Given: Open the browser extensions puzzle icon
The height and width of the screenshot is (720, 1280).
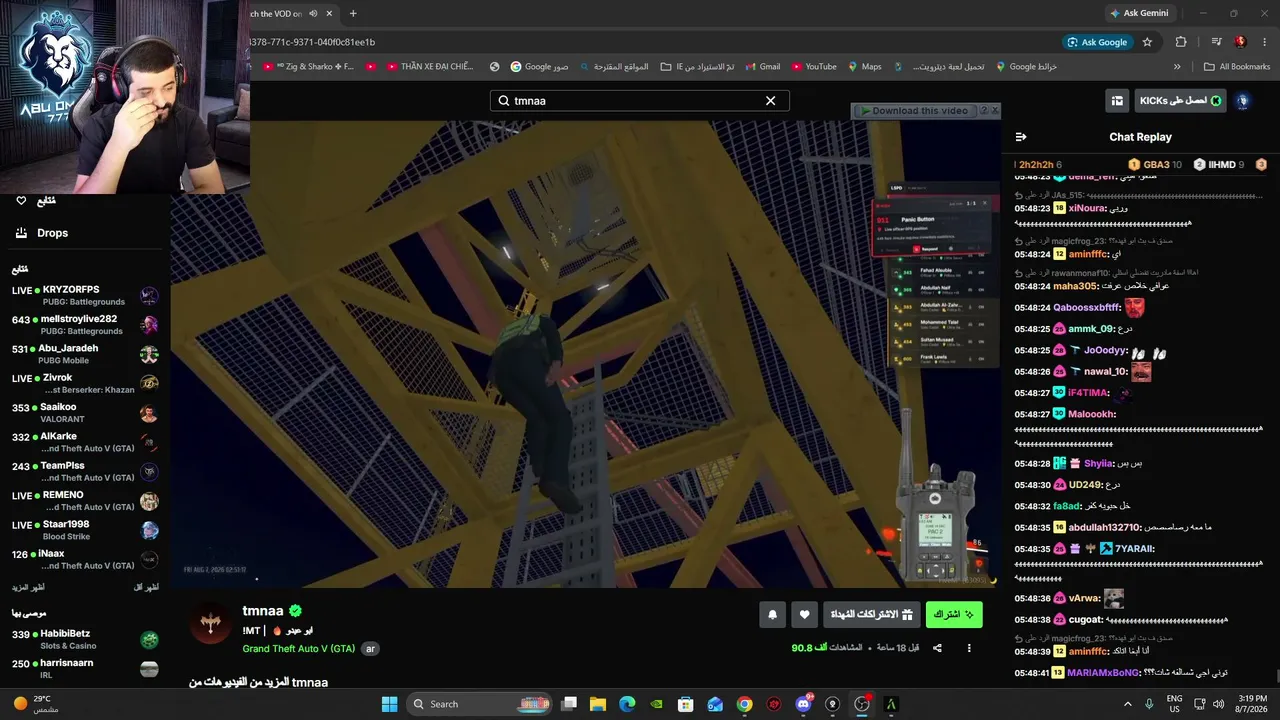Looking at the screenshot, I should (1181, 42).
